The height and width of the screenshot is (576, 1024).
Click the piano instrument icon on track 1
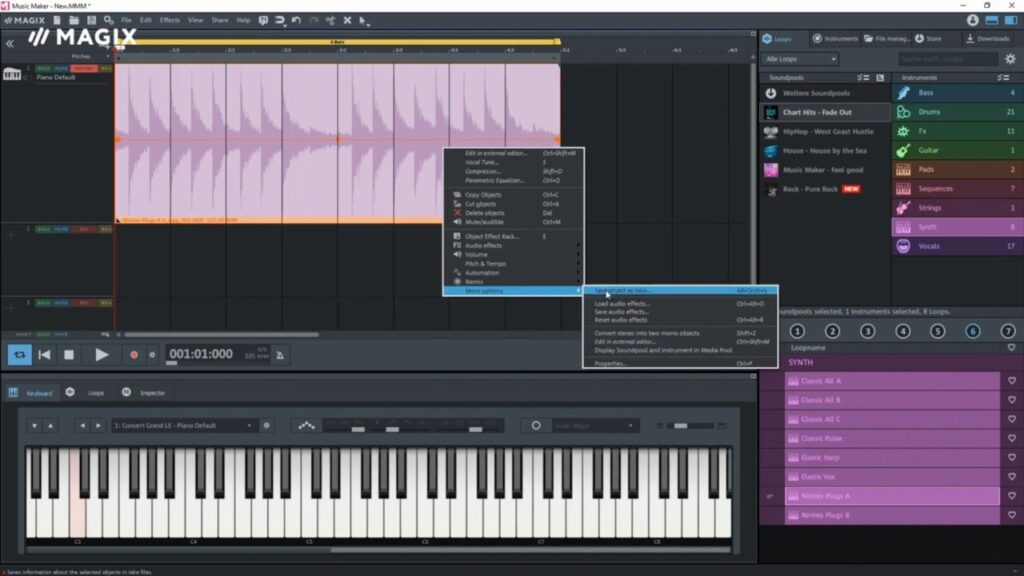pos(12,74)
